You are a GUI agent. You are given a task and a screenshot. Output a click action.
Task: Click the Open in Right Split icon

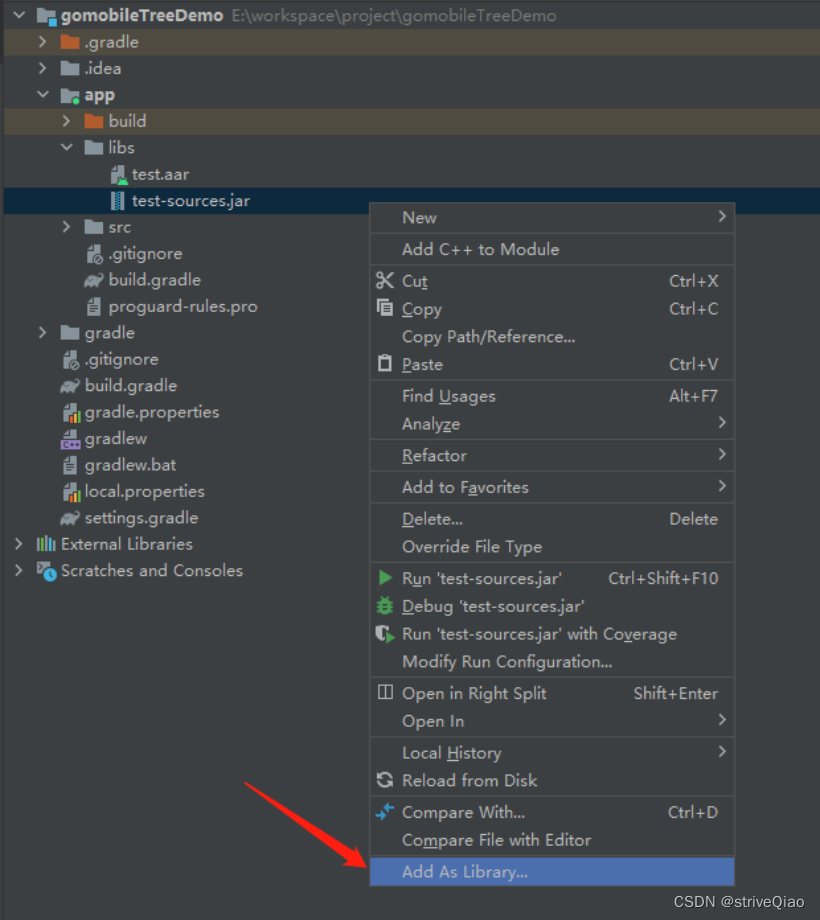coord(385,692)
